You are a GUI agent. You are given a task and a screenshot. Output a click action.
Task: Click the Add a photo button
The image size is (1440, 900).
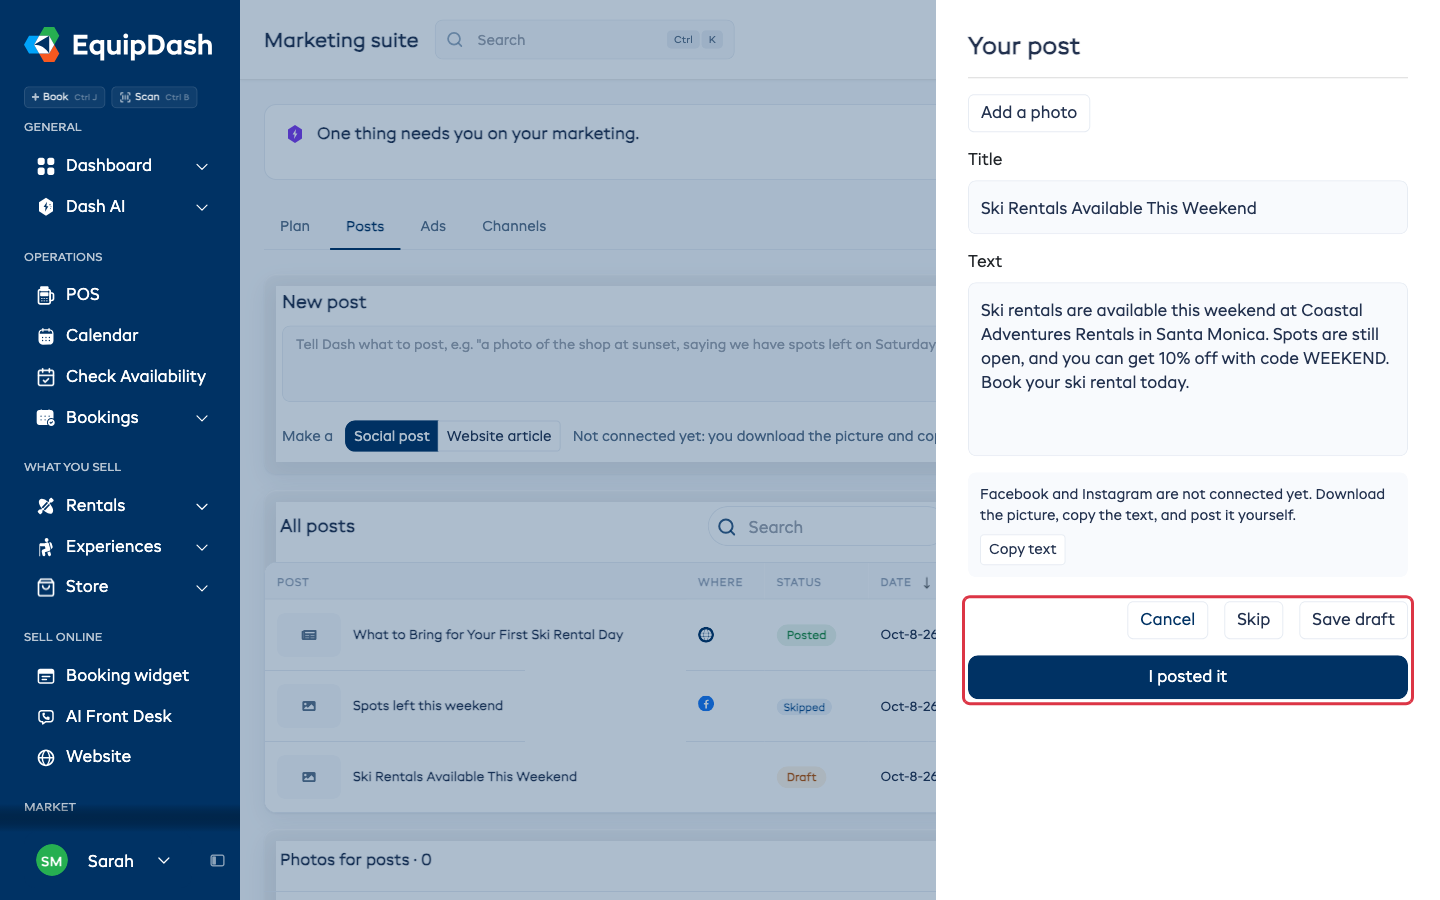click(1029, 113)
